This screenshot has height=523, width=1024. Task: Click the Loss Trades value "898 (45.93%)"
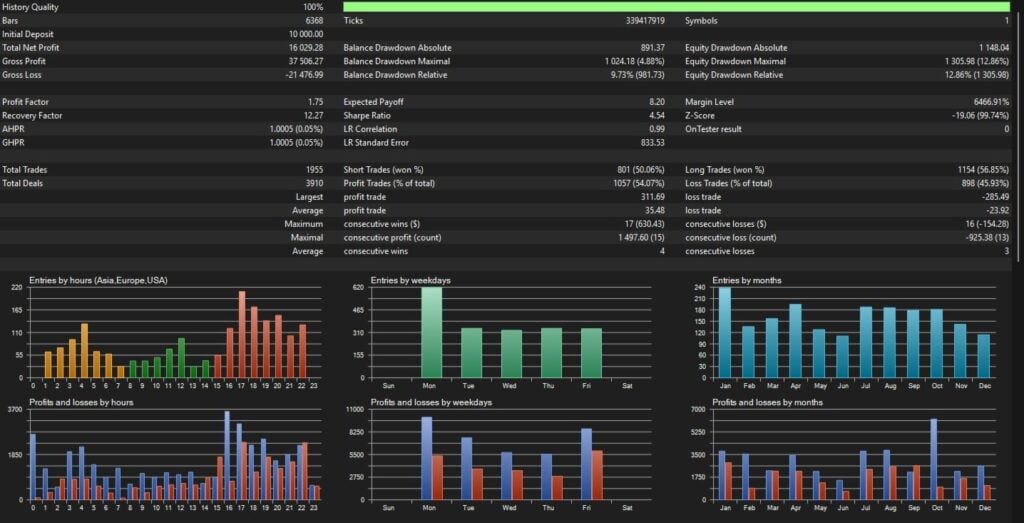click(985, 183)
